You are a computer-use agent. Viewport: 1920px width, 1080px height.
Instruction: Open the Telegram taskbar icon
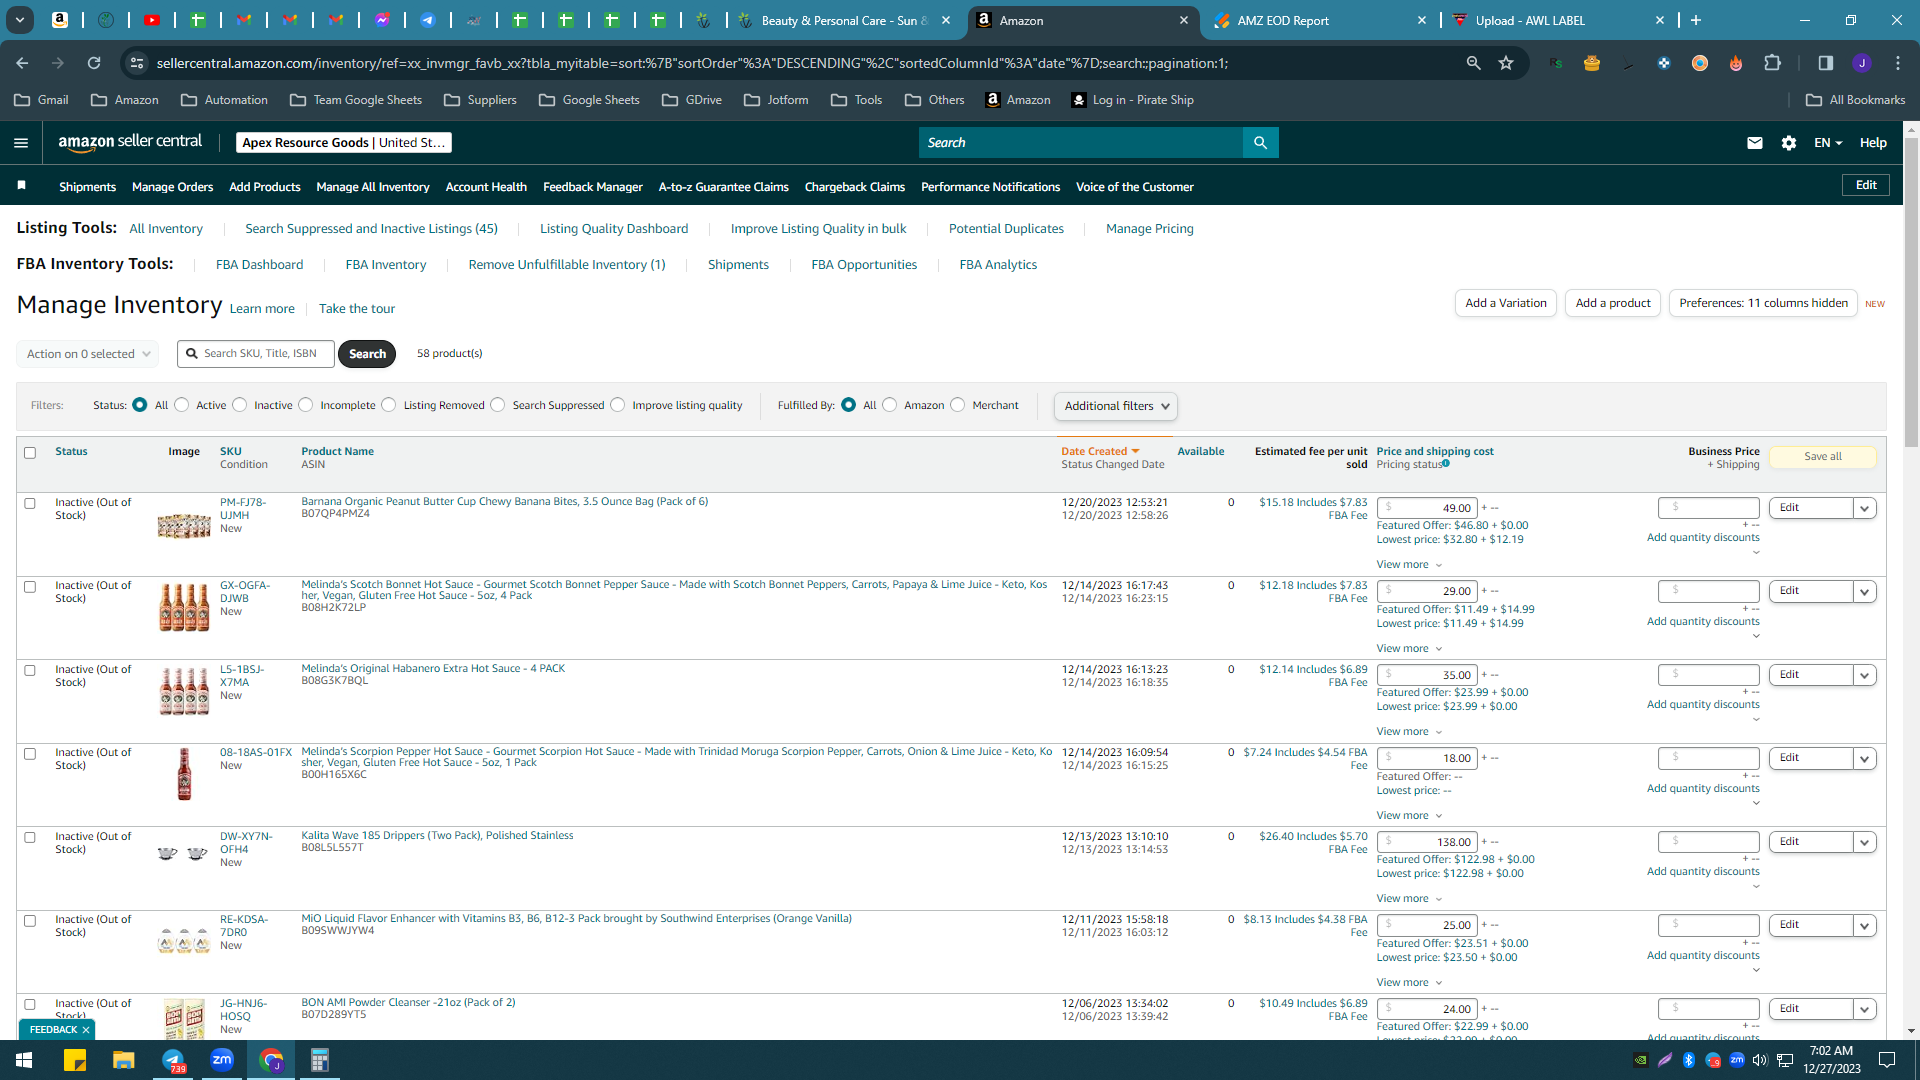[x=173, y=1060]
